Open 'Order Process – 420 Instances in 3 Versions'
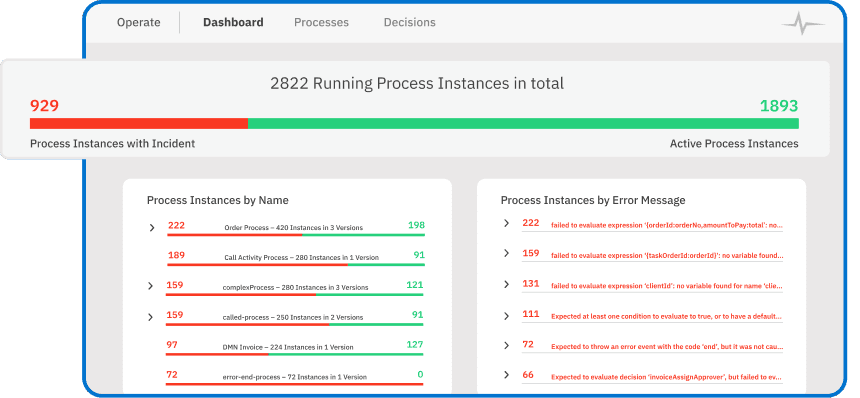The height and width of the screenshot is (398, 860). pos(293,228)
